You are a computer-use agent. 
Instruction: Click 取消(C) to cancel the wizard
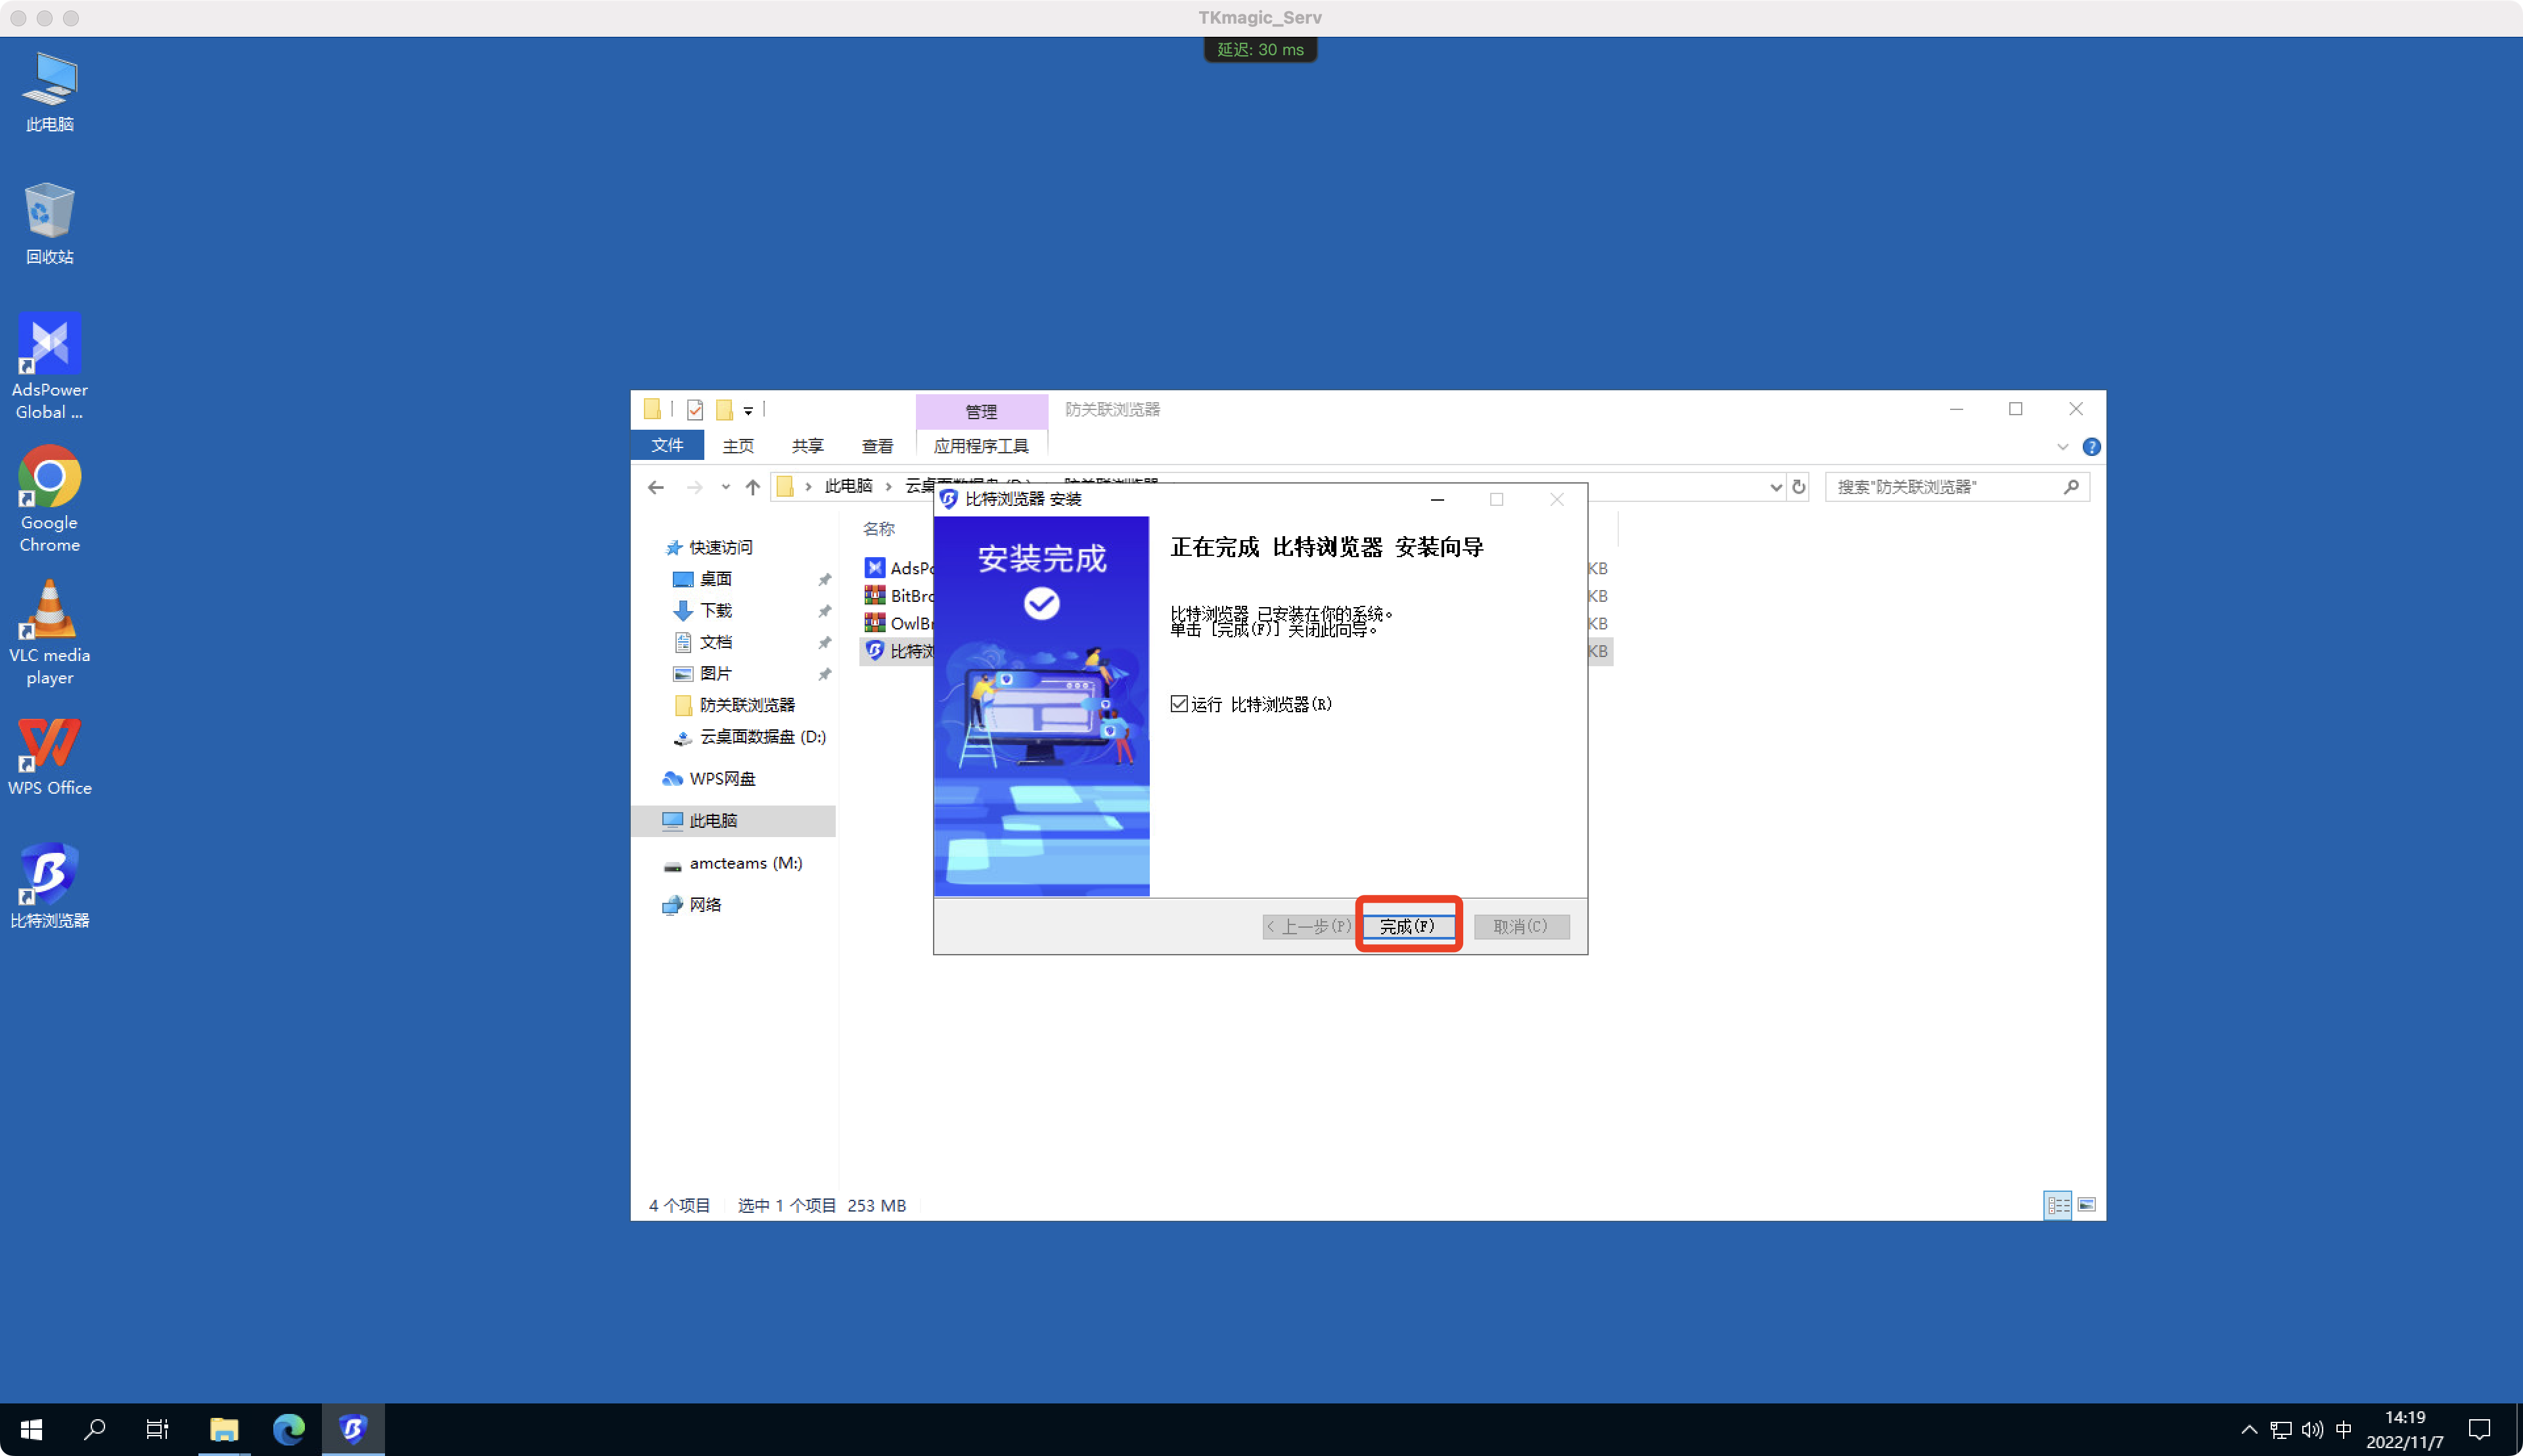(1521, 925)
